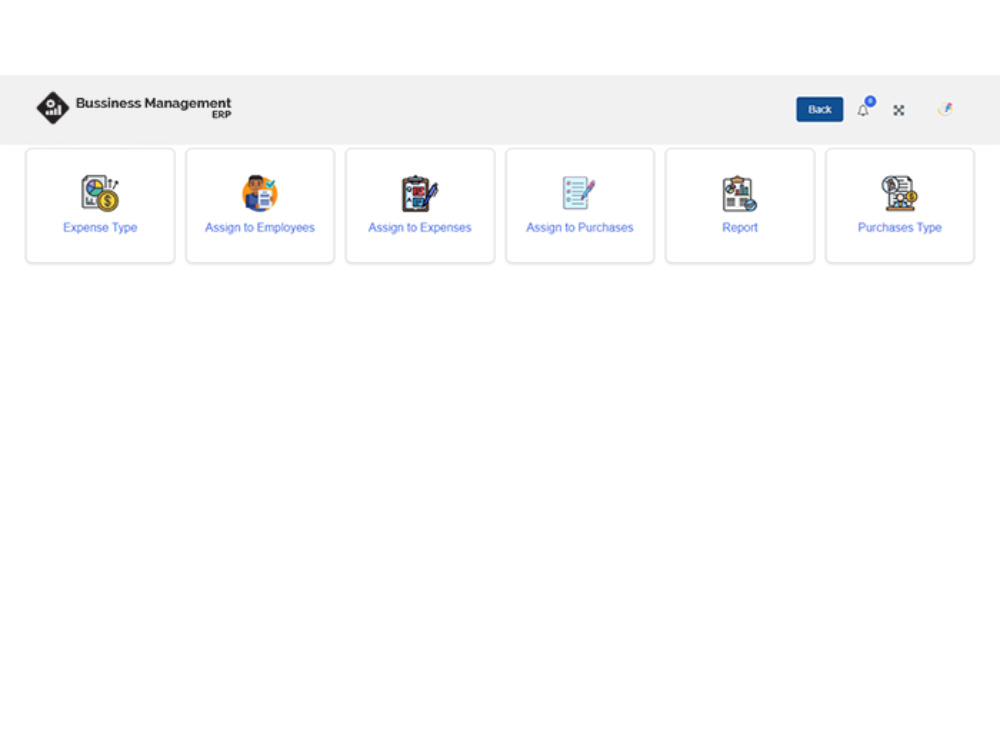Open the Assign to Expenses link
This screenshot has height=750, width=1000.
pyautogui.click(x=420, y=227)
